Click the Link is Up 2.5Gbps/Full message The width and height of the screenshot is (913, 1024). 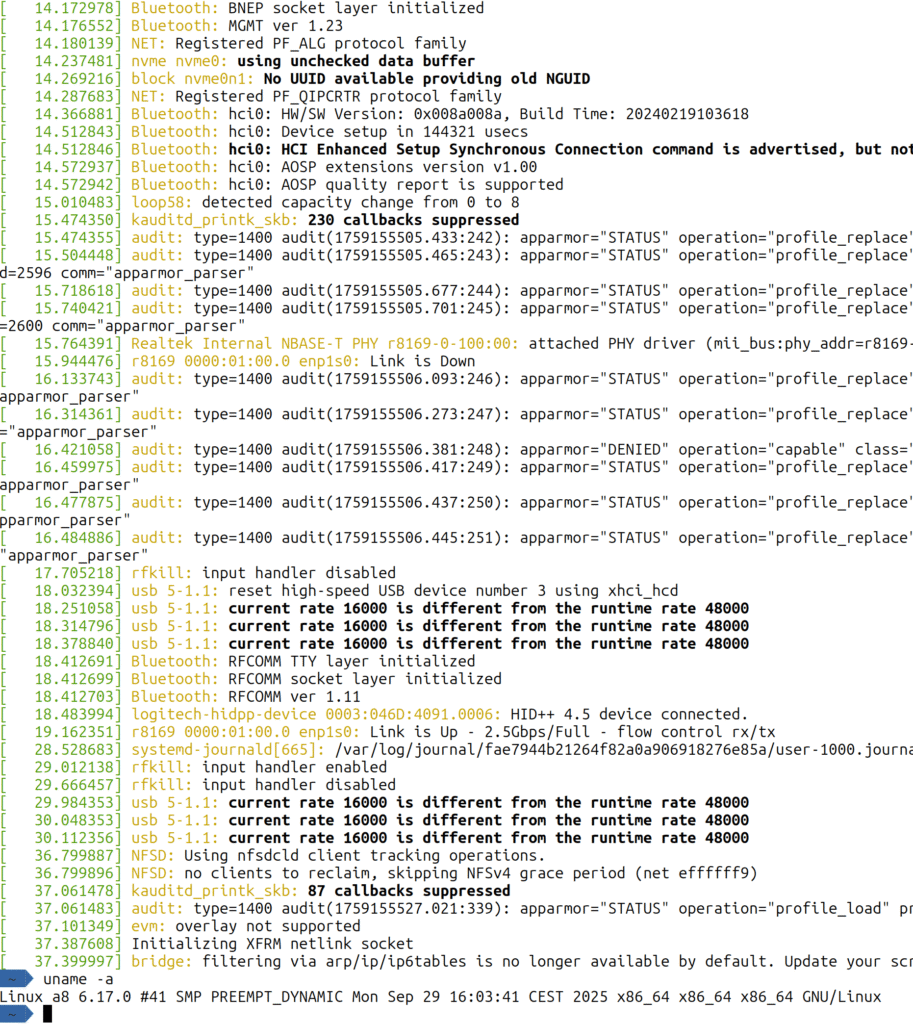(400, 731)
